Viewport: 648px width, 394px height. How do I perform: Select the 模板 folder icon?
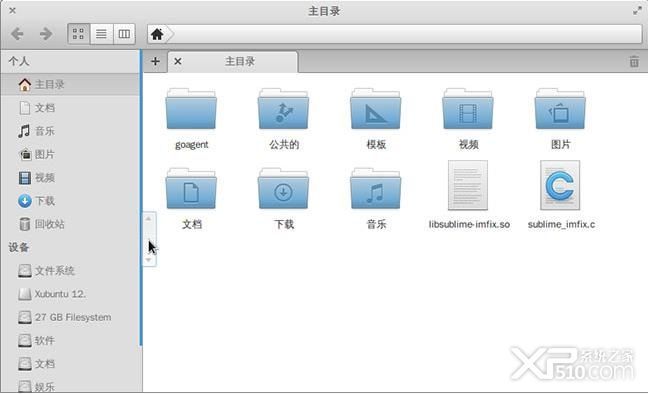click(x=376, y=109)
